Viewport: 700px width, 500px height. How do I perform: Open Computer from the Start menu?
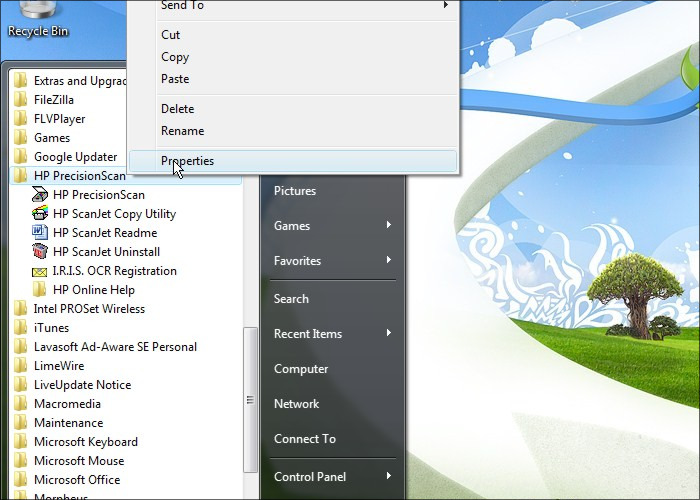[301, 369]
